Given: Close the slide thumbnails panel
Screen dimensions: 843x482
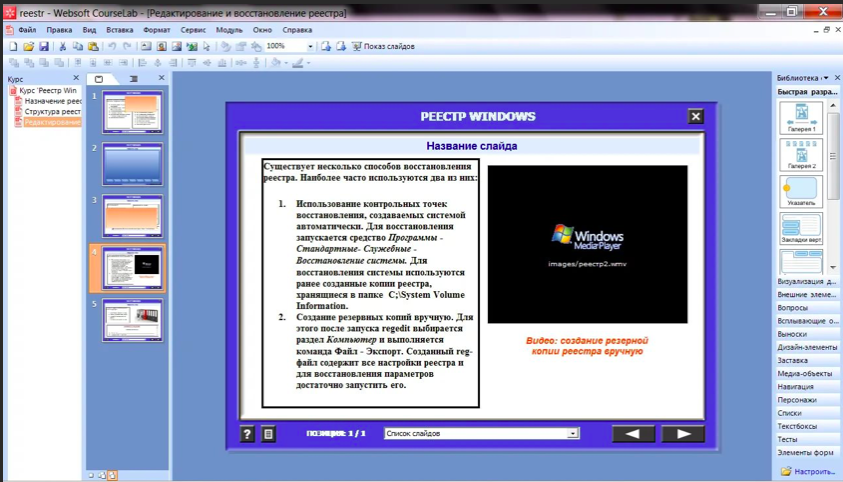Looking at the screenshot, I should [161, 78].
